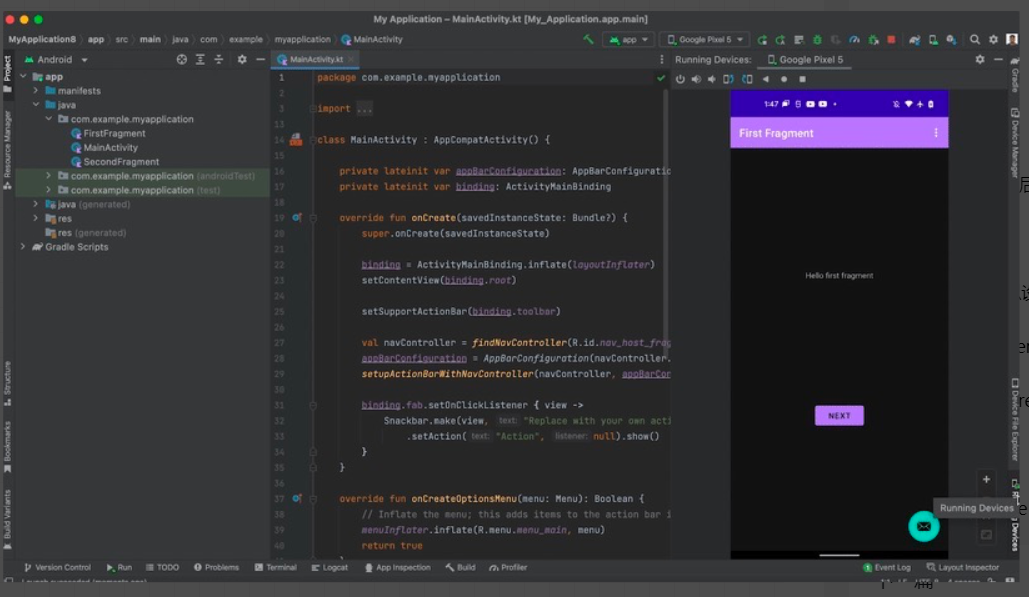Screen dimensions: 1029x597
Task: Expand the res folder
Action: (x=36, y=218)
